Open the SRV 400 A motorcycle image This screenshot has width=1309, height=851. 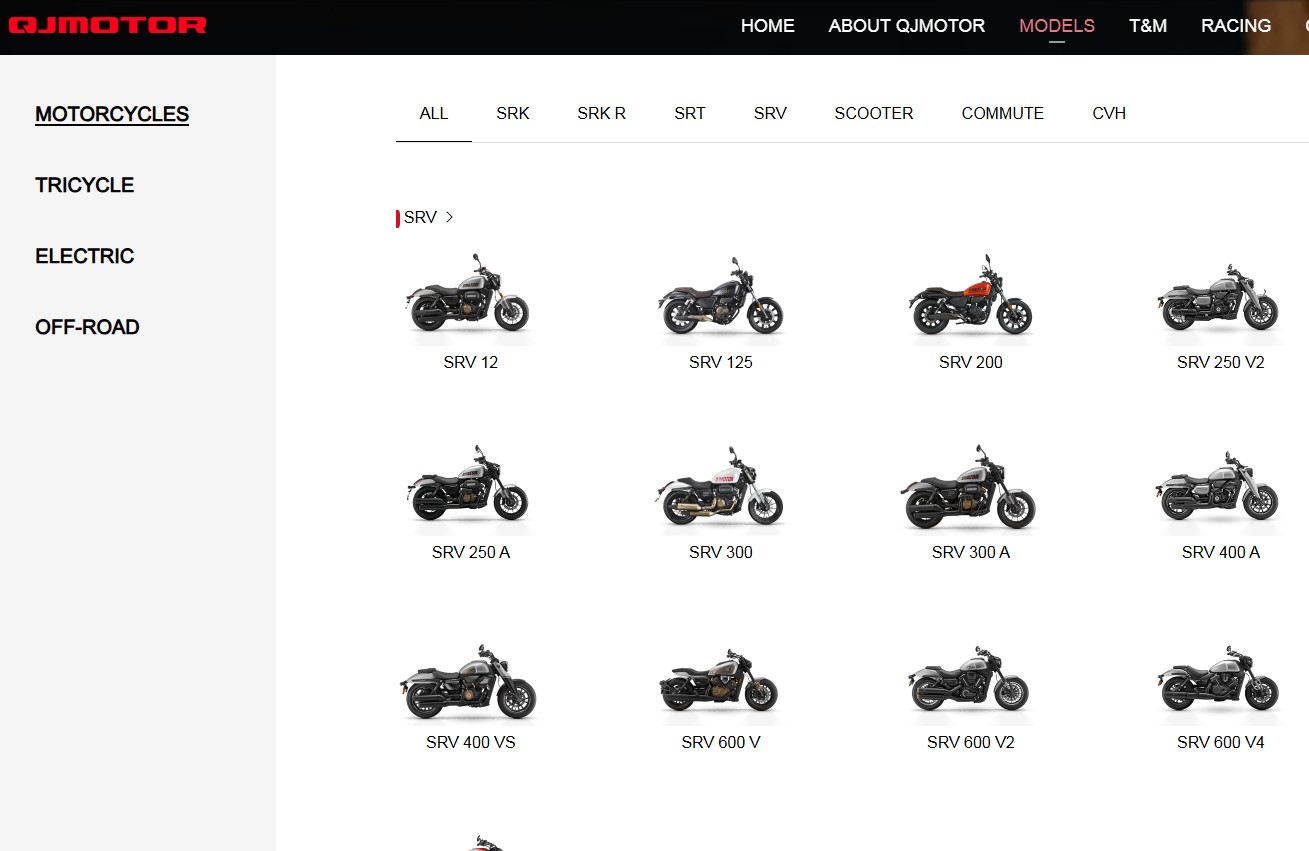[x=1220, y=488]
